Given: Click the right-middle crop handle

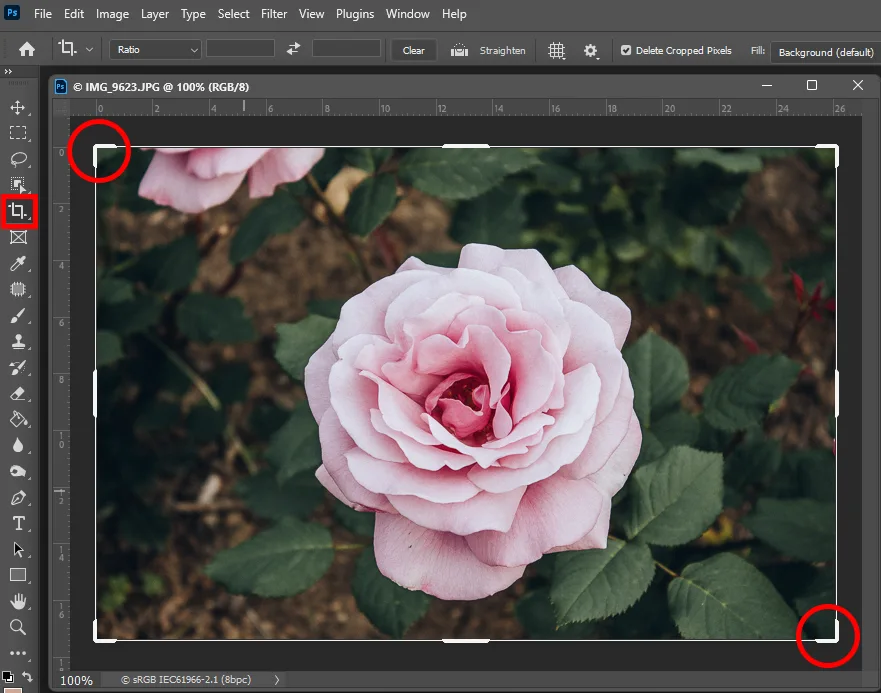Looking at the screenshot, I should tap(837, 393).
